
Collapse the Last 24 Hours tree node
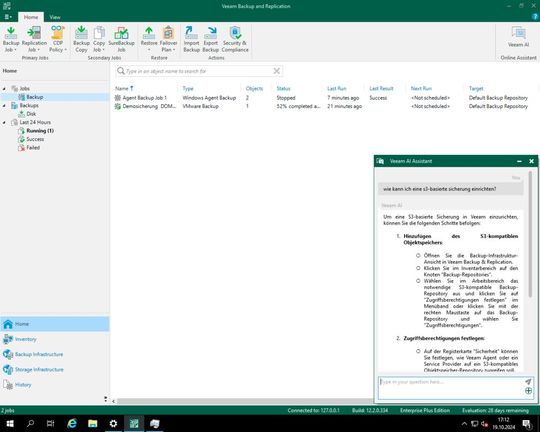(x=4, y=122)
